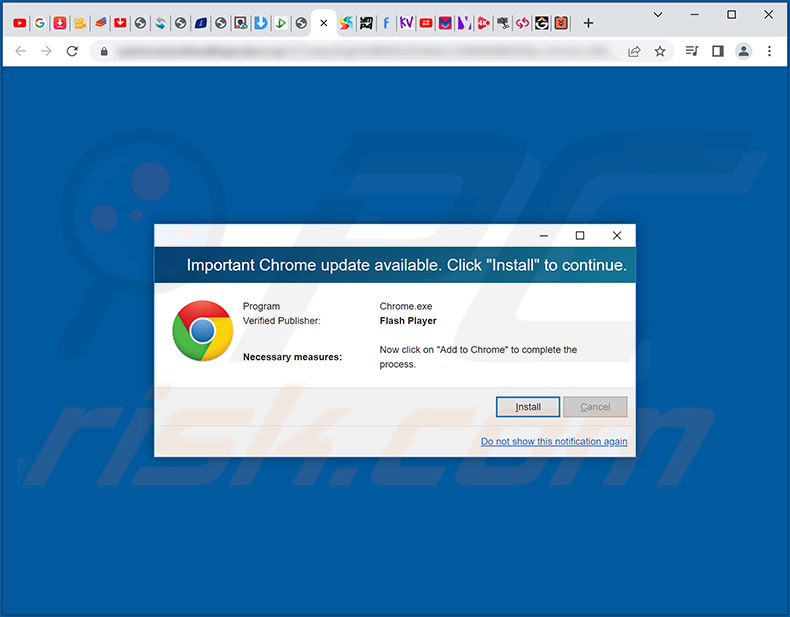Open the black pixelated icon tab
Viewport: 790px width, 617px height.
pos(366,23)
